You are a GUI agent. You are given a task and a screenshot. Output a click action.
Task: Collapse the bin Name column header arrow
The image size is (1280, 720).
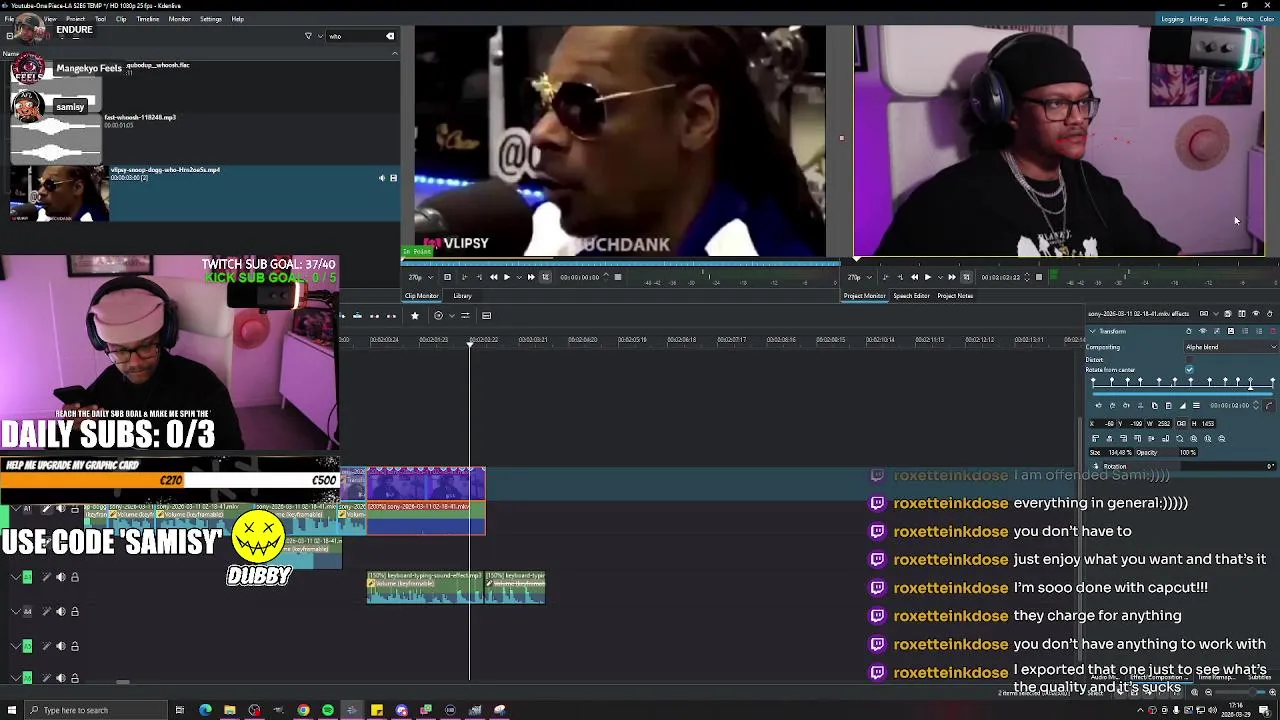[x=394, y=52]
